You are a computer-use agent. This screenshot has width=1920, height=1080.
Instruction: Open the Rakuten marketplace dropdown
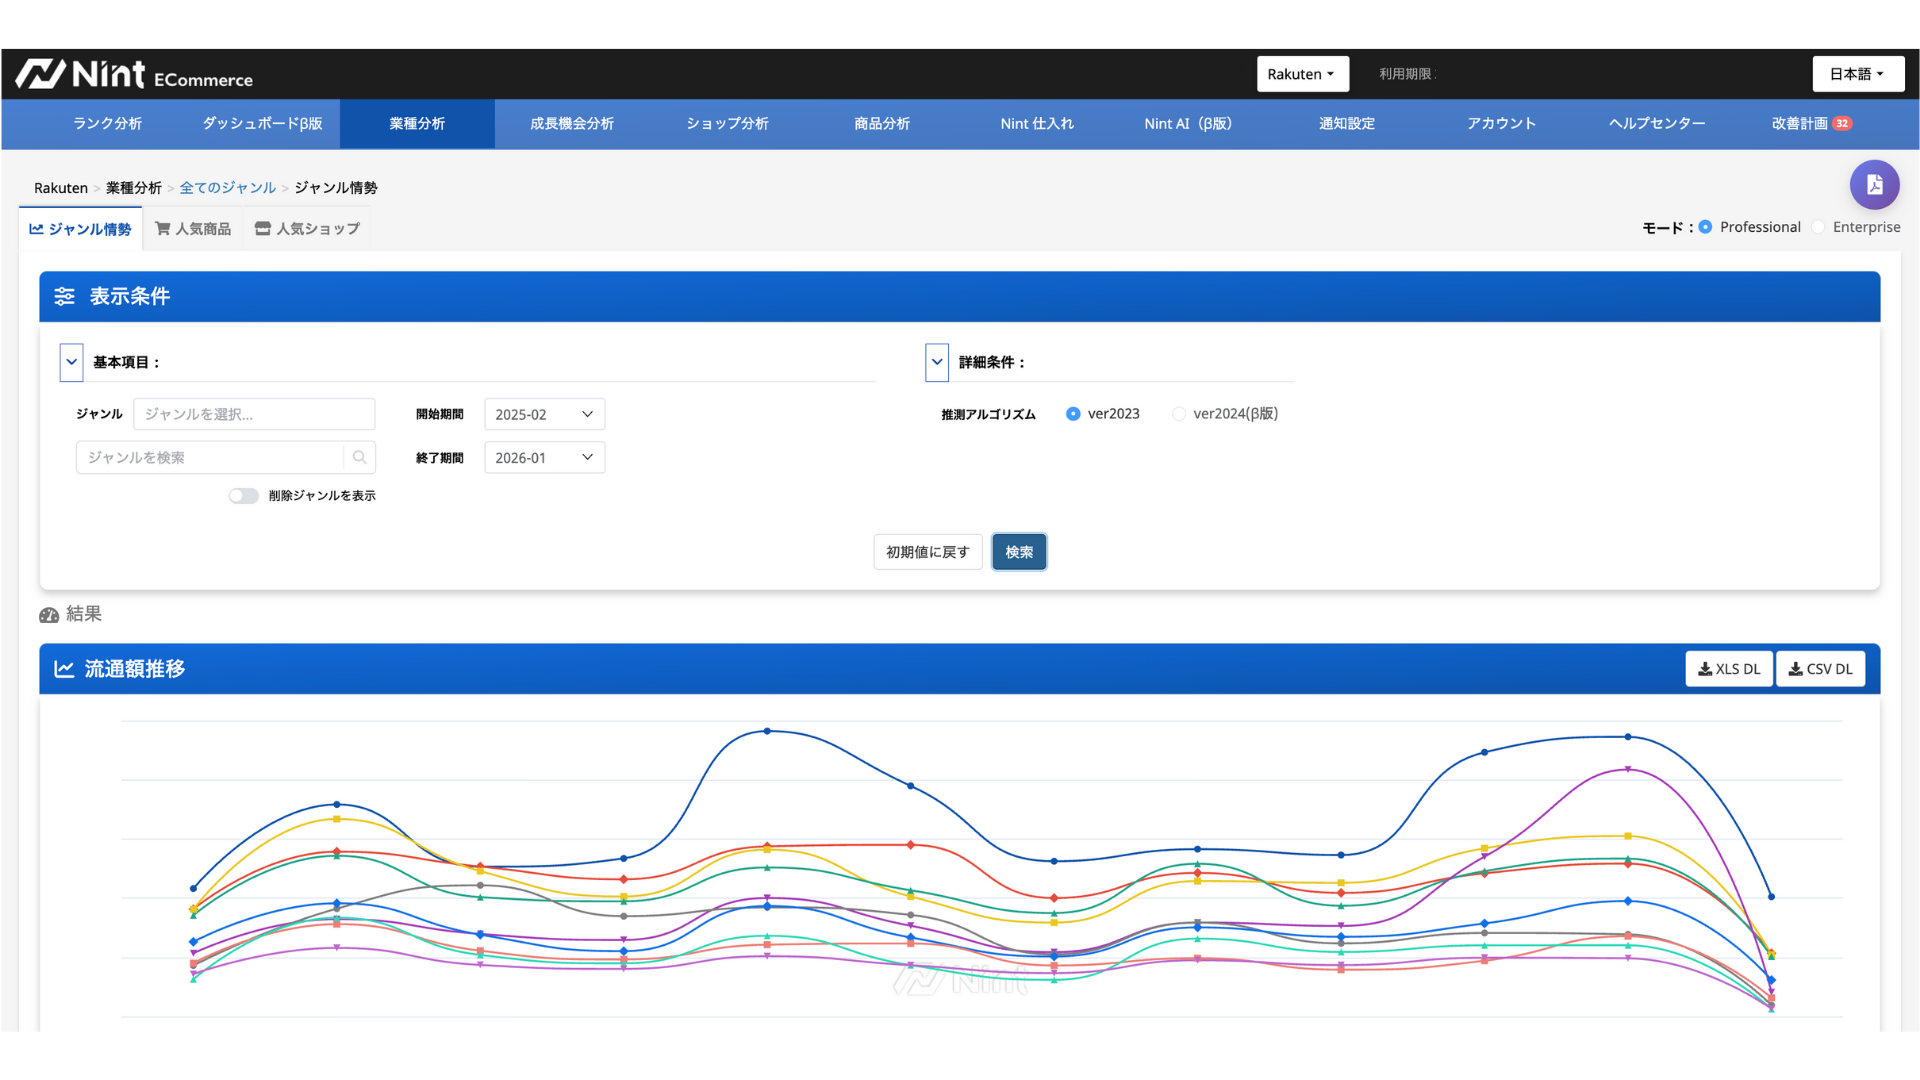[x=1301, y=73]
